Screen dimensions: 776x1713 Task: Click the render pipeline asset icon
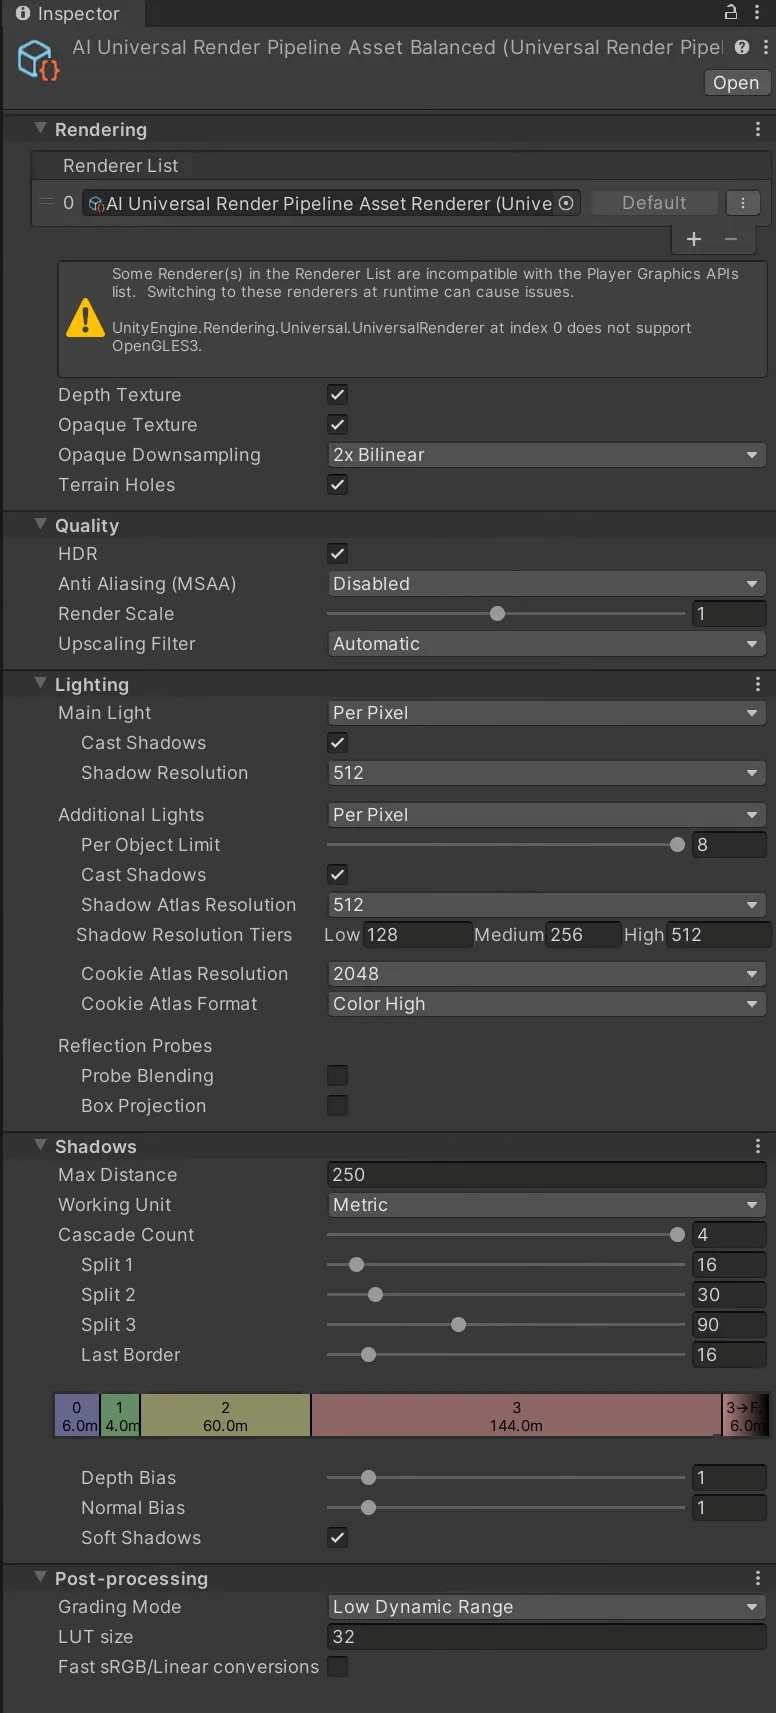tap(39, 60)
